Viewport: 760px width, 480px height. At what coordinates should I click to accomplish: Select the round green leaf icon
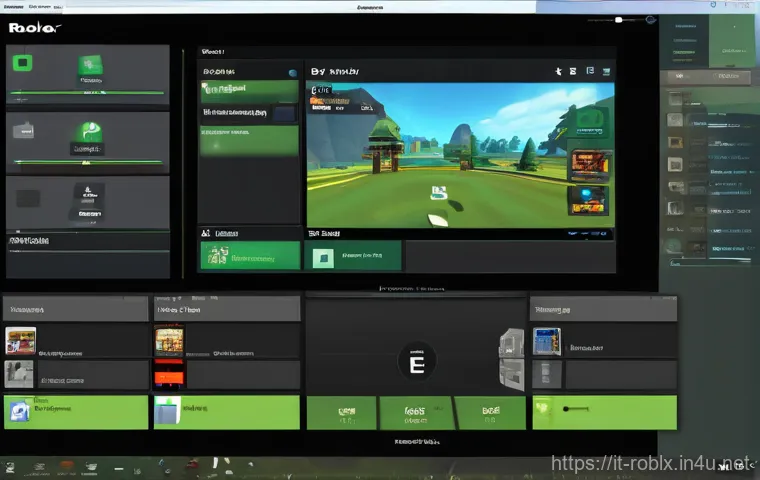coord(89,131)
